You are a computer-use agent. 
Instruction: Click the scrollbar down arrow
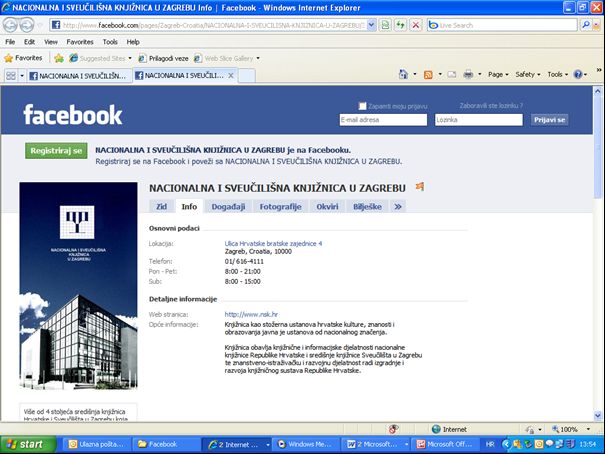(x=598, y=416)
